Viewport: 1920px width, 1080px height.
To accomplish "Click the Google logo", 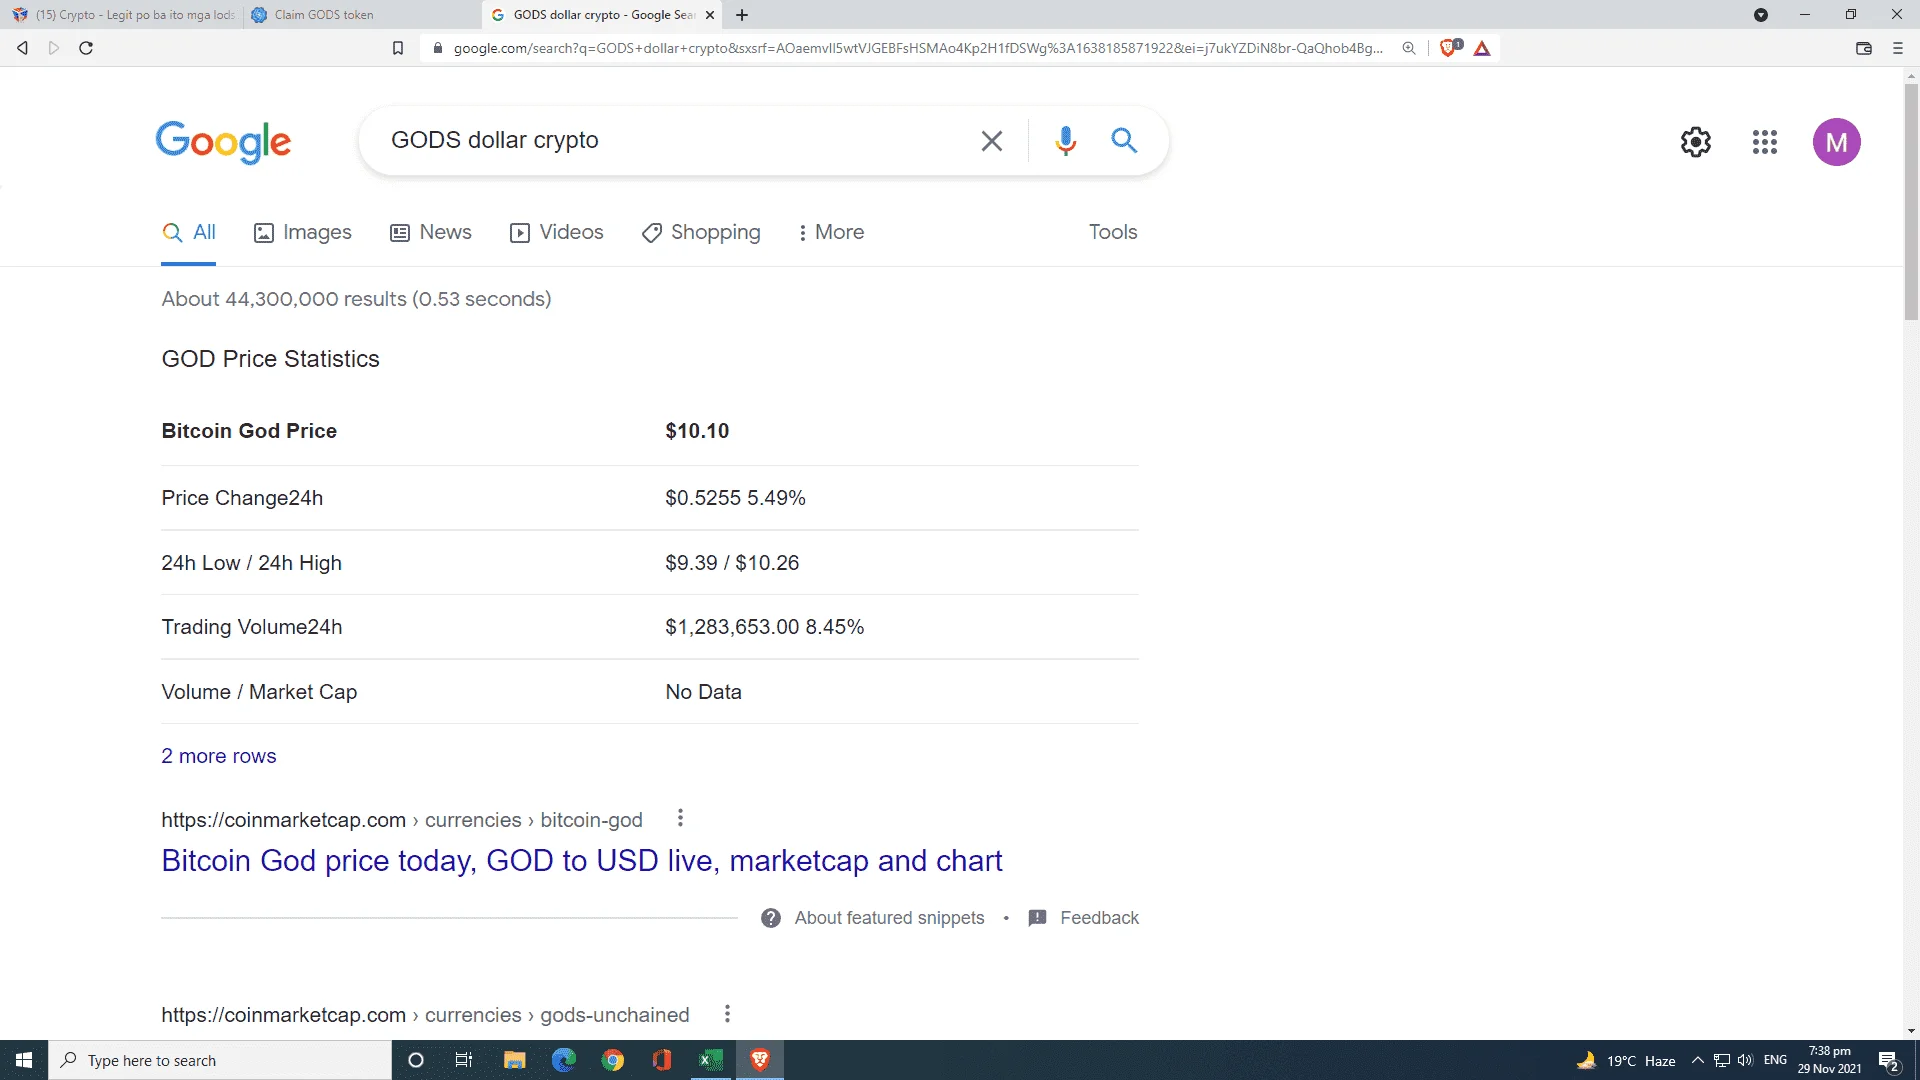I will click(223, 142).
